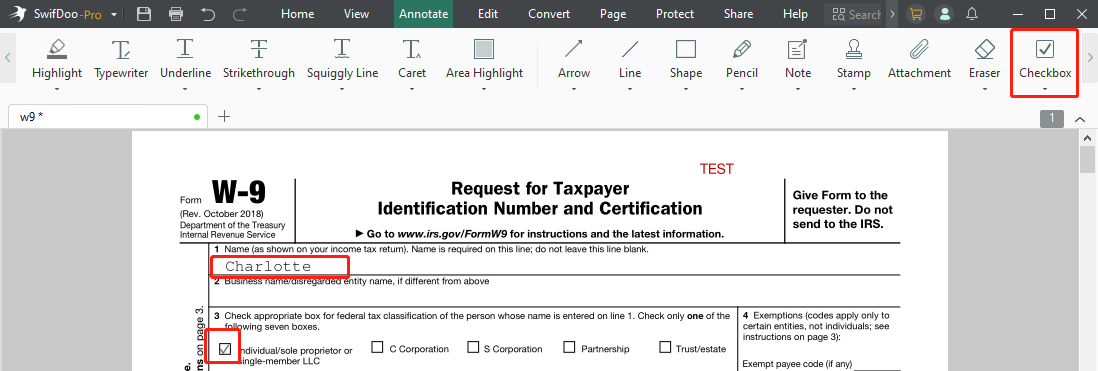The height and width of the screenshot is (371, 1098).
Task: Add a new document tab
Action: (x=224, y=116)
